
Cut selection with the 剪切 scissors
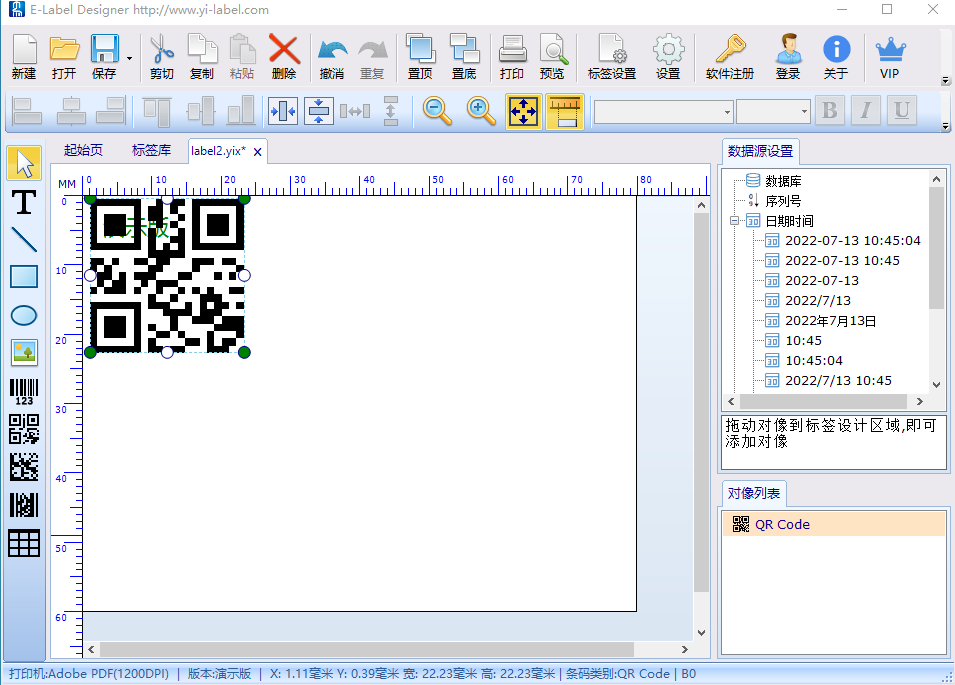pos(162,56)
